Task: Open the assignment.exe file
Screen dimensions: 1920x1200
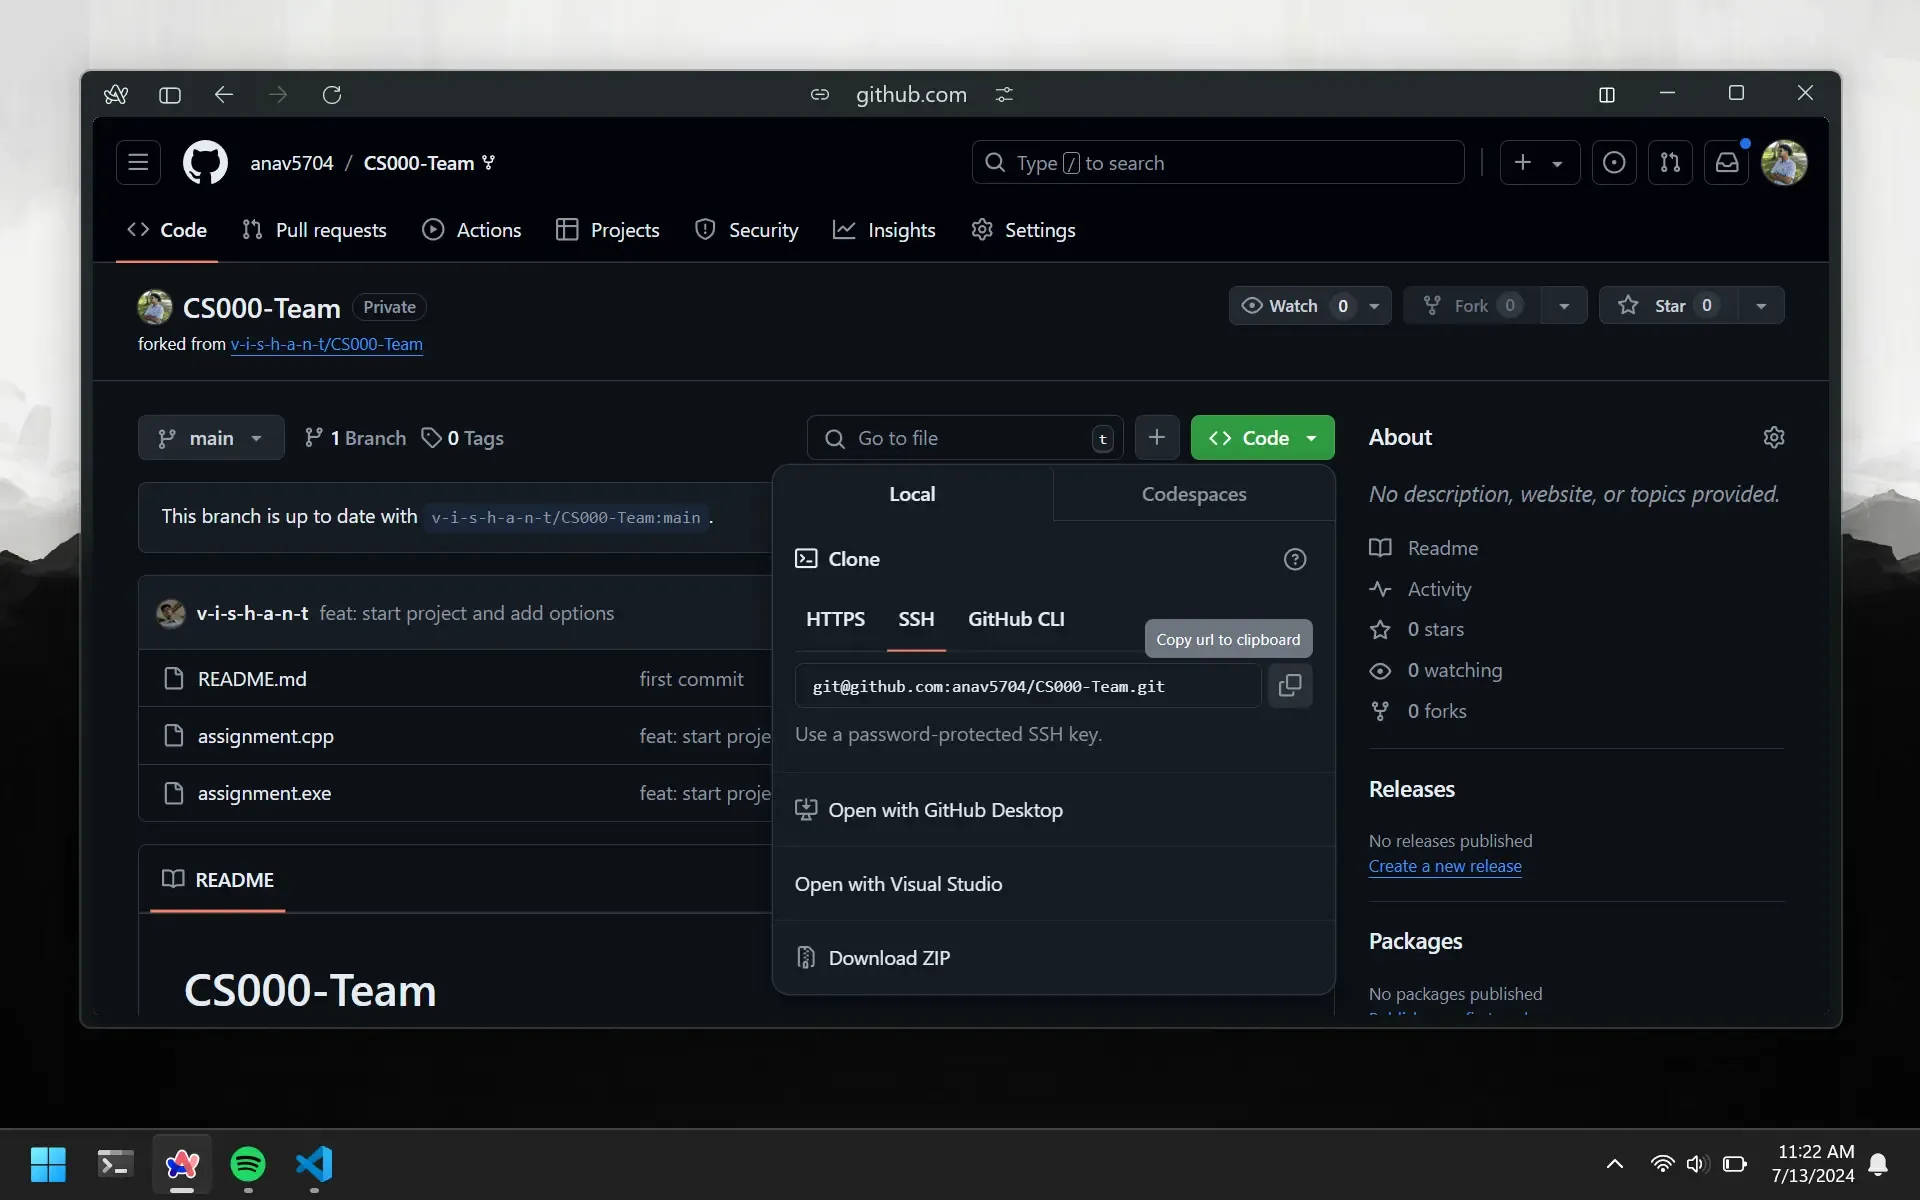Action: [264, 793]
